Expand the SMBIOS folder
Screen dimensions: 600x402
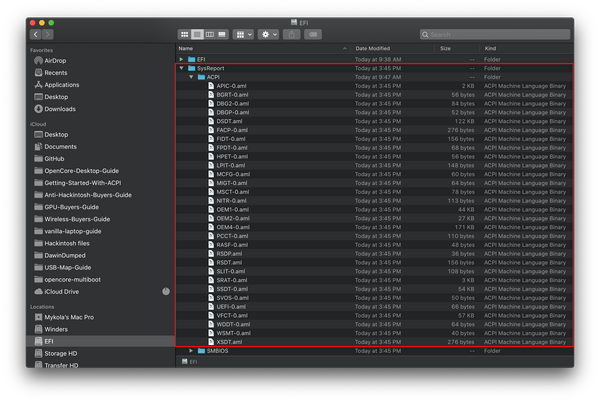(191, 351)
